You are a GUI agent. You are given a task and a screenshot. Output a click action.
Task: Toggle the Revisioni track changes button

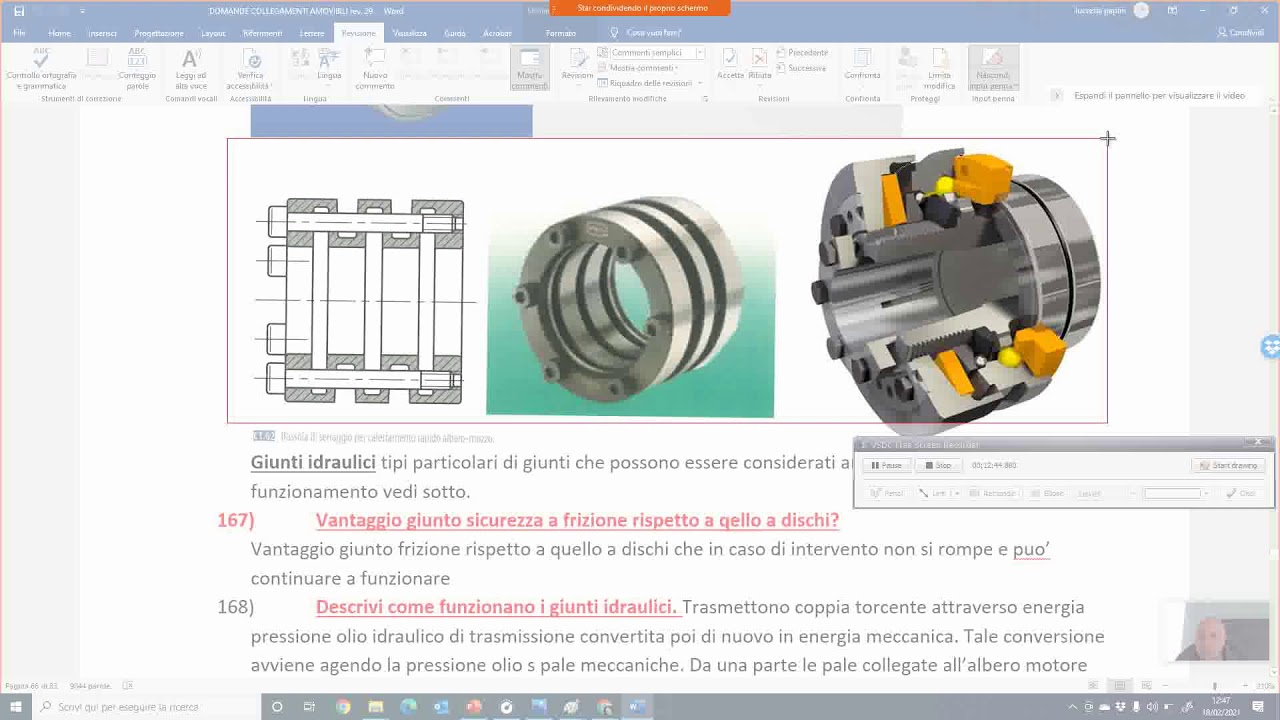coord(577,69)
